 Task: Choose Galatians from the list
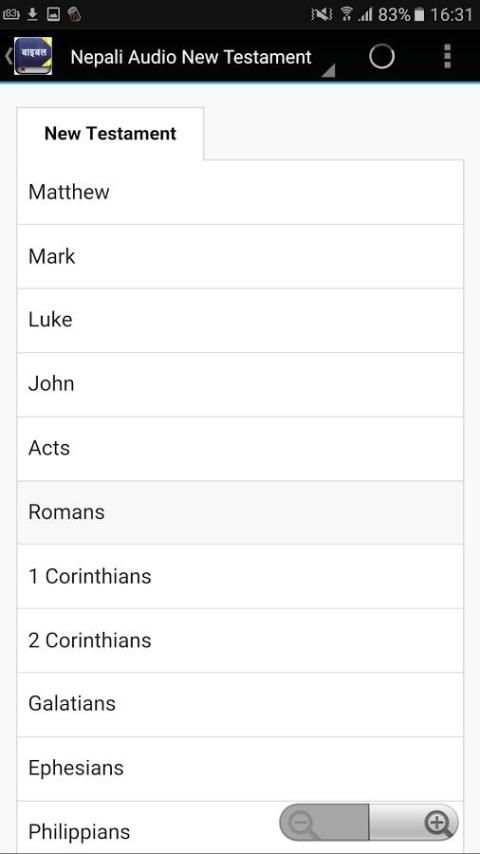240,704
